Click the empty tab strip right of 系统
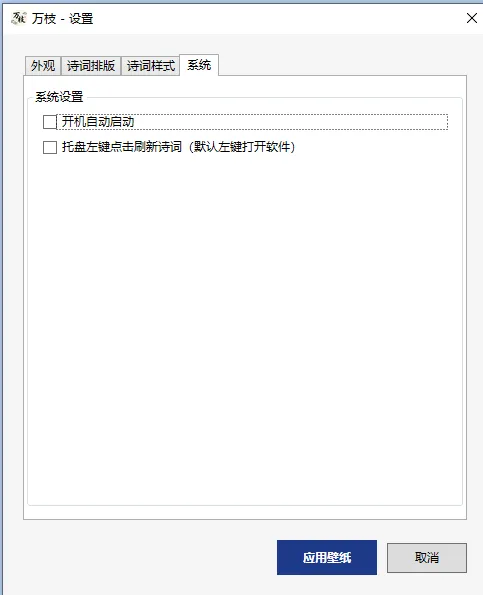 click(x=341, y=65)
